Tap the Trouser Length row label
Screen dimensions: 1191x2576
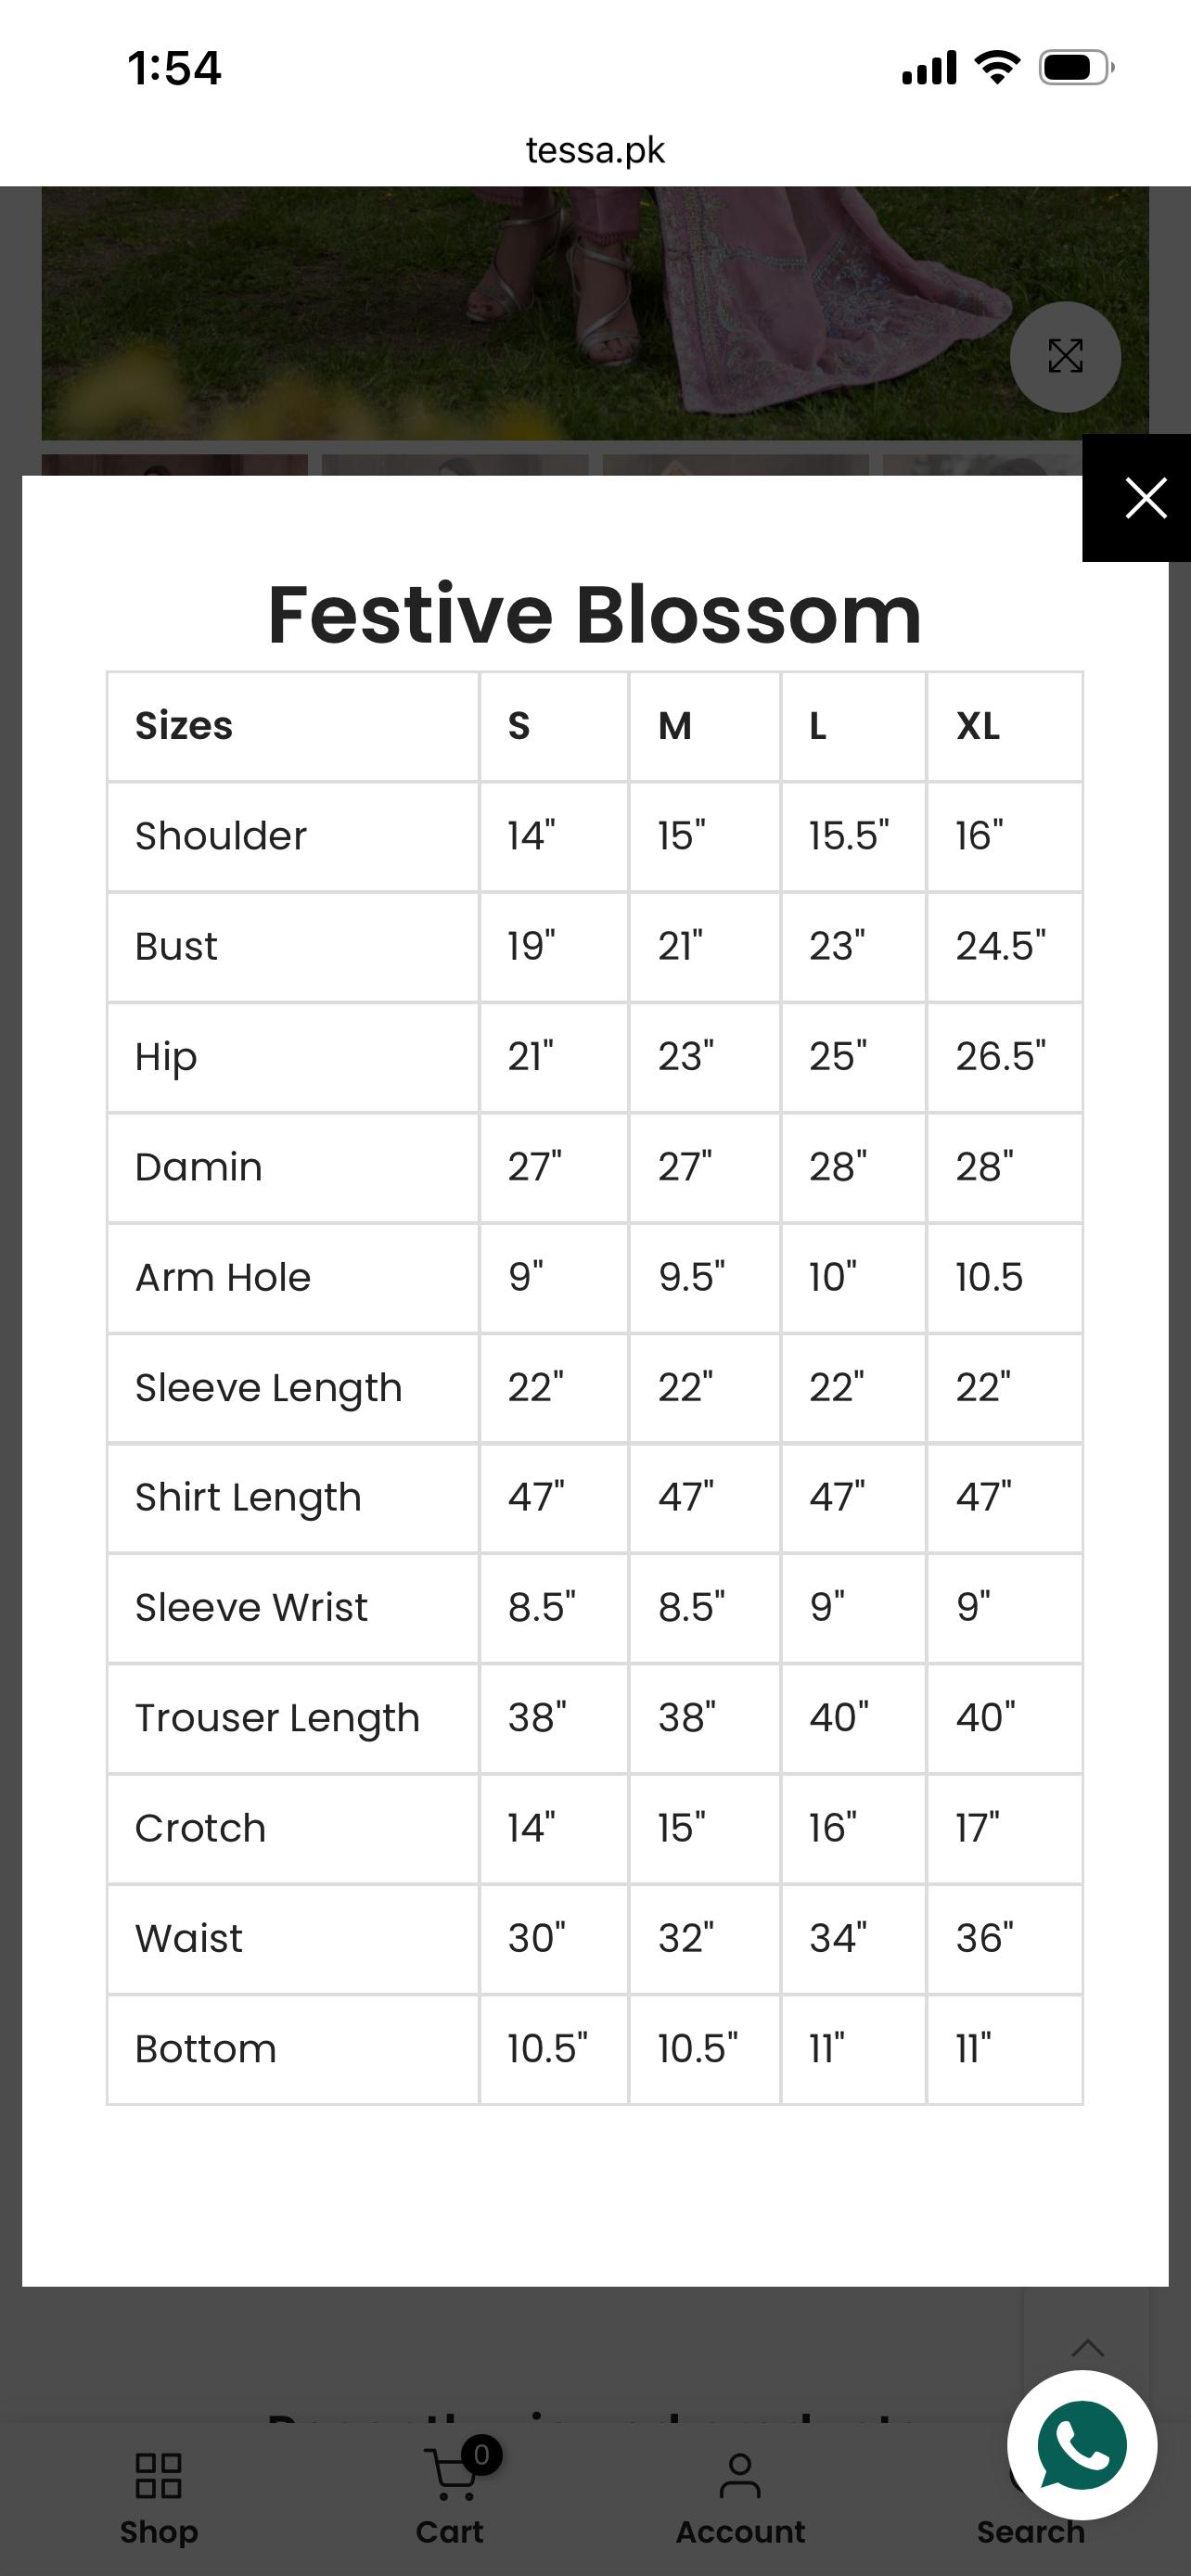[x=277, y=1718]
